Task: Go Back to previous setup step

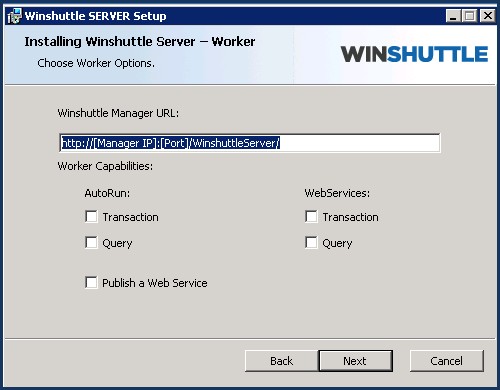Action: click(x=282, y=361)
